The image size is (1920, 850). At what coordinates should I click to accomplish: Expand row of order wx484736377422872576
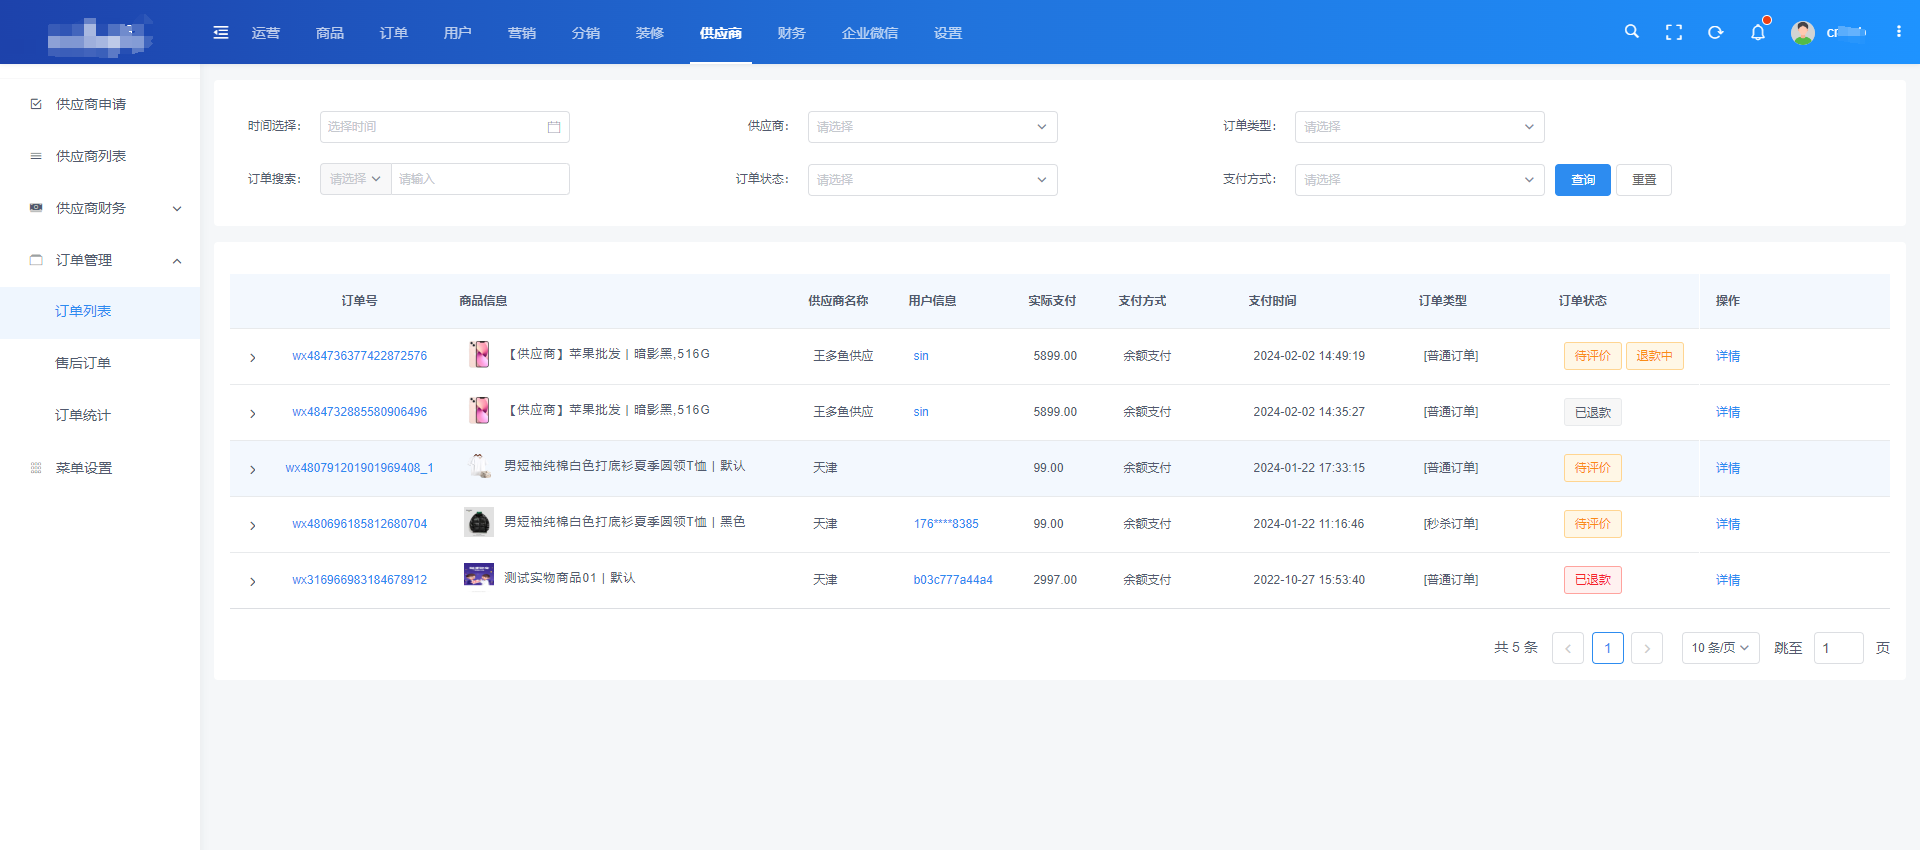[253, 357]
